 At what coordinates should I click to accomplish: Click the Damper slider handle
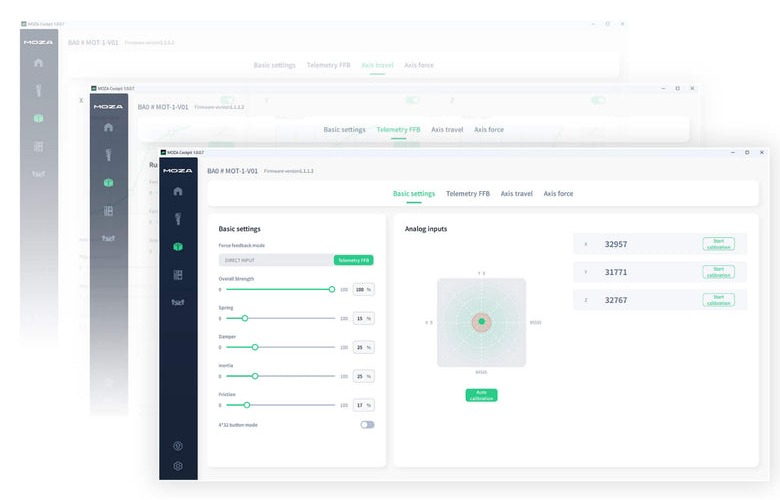click(x=255, y=347)
